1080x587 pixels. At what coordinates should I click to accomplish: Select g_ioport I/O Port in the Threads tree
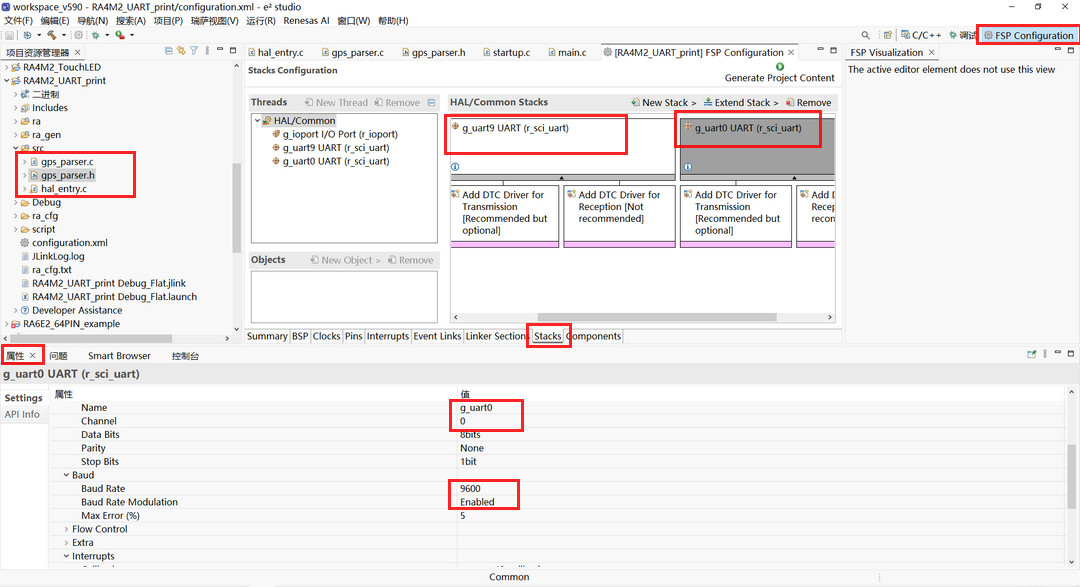click(335, 134)
